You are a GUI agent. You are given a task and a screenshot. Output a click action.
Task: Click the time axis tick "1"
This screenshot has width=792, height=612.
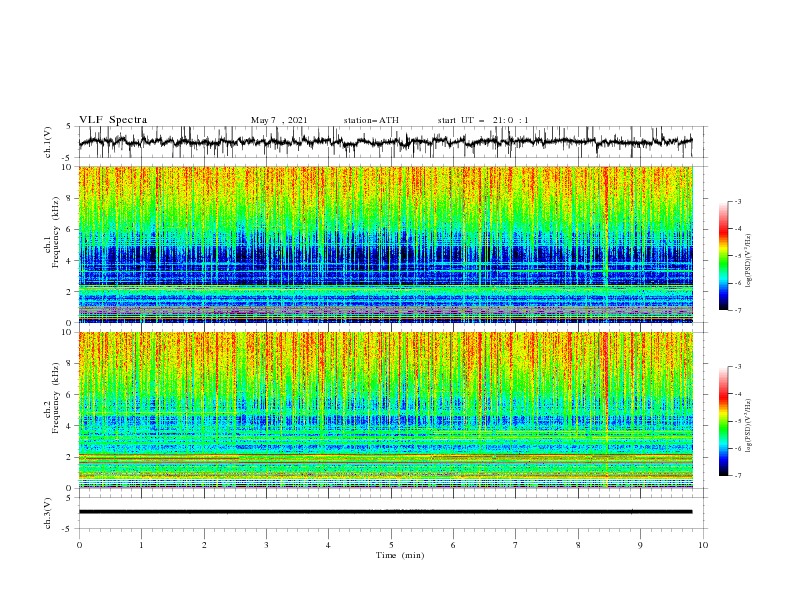(x=141, y=545)
